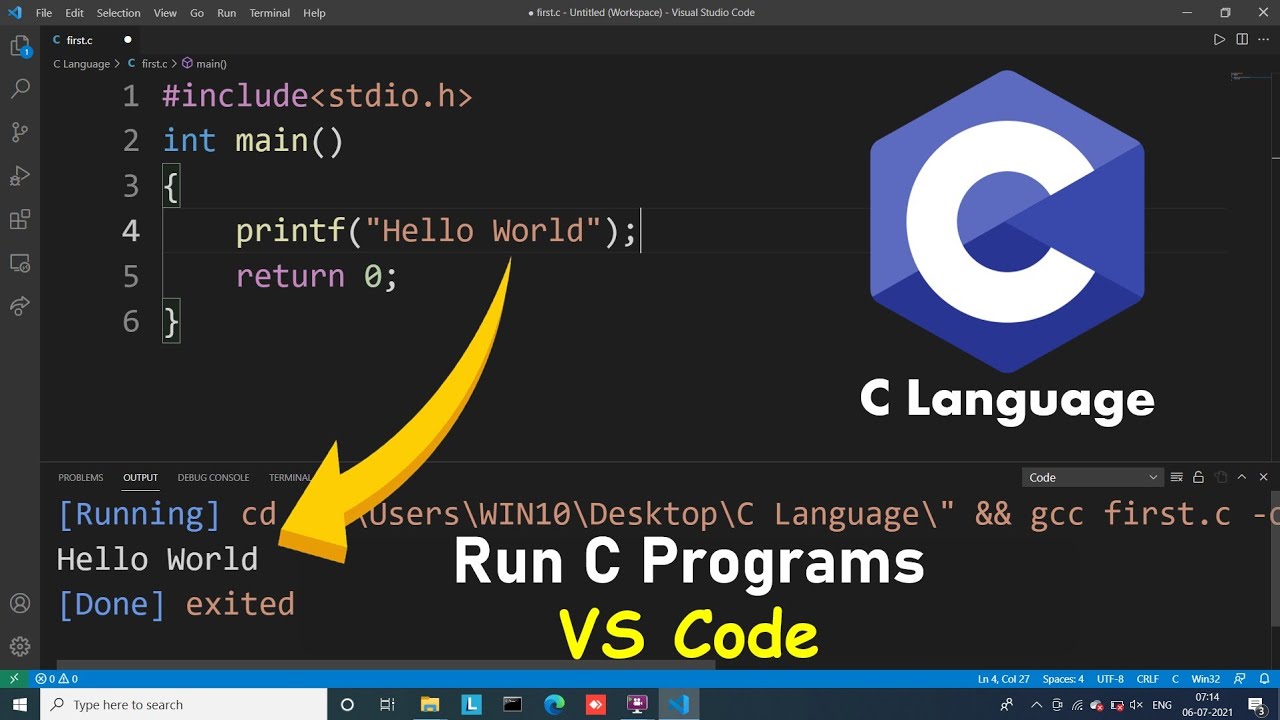
Task: Open the Explorer view in activity bar
Action: pyautogui.click(x=20, y=47)
